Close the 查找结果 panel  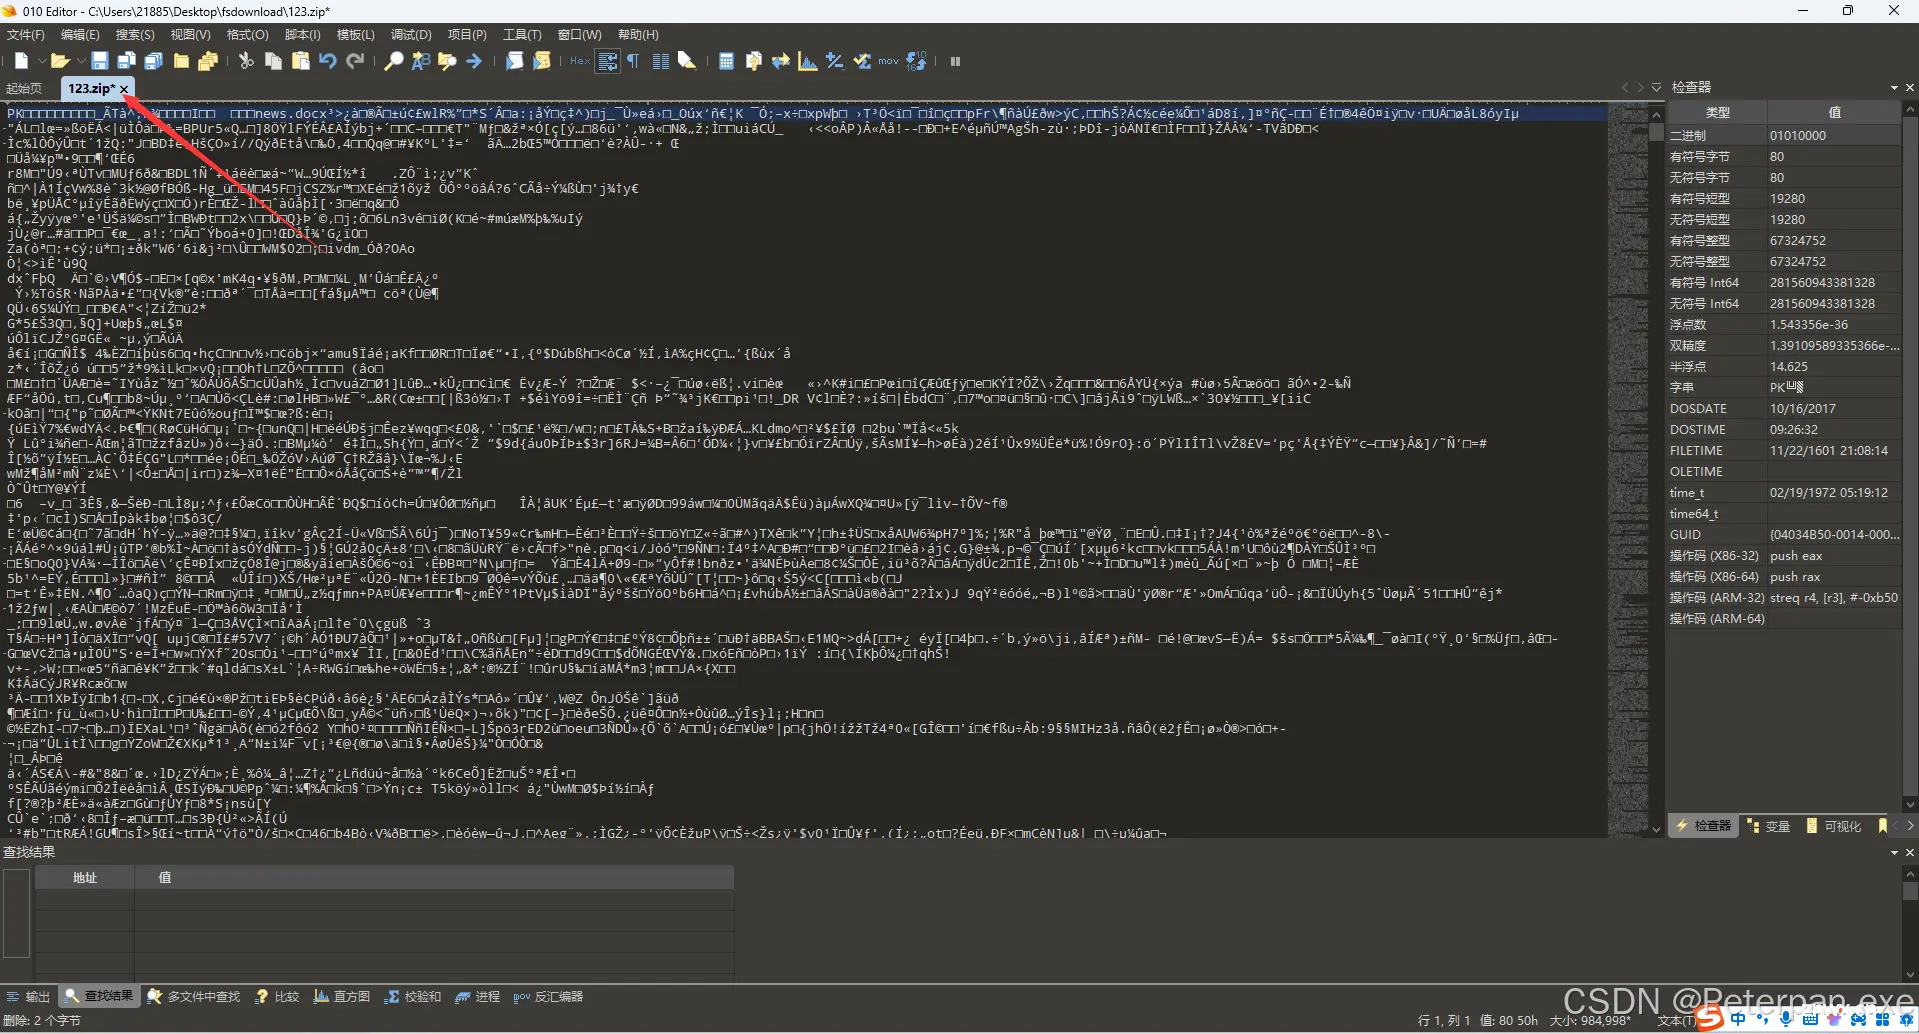click(1909, 852)
